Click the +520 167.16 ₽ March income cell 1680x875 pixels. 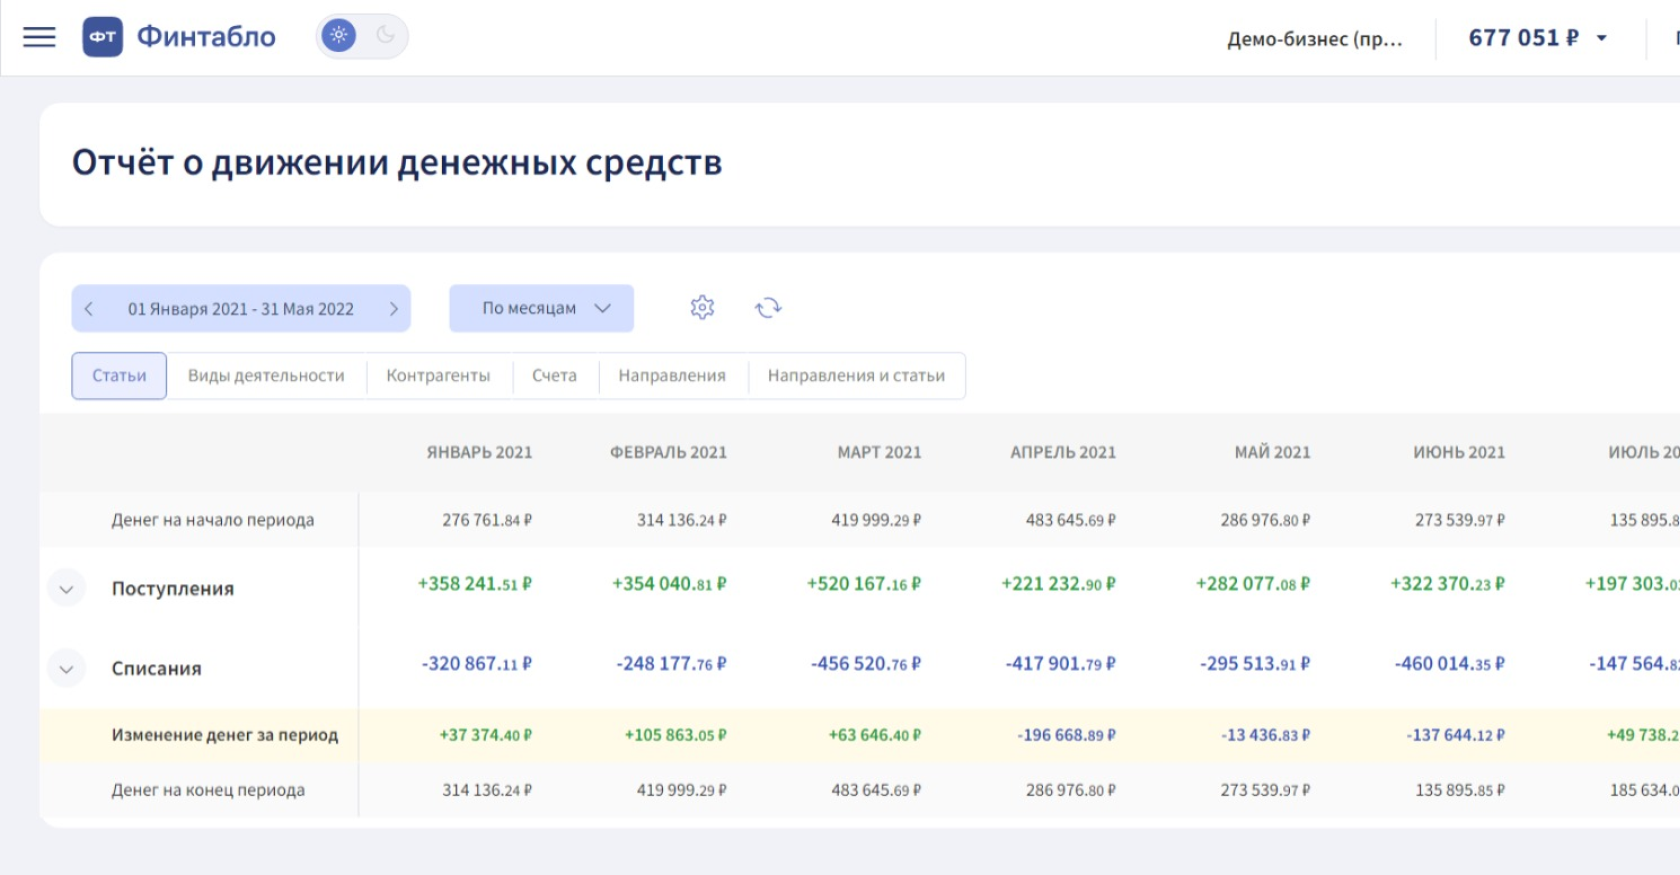coord(864,584)
